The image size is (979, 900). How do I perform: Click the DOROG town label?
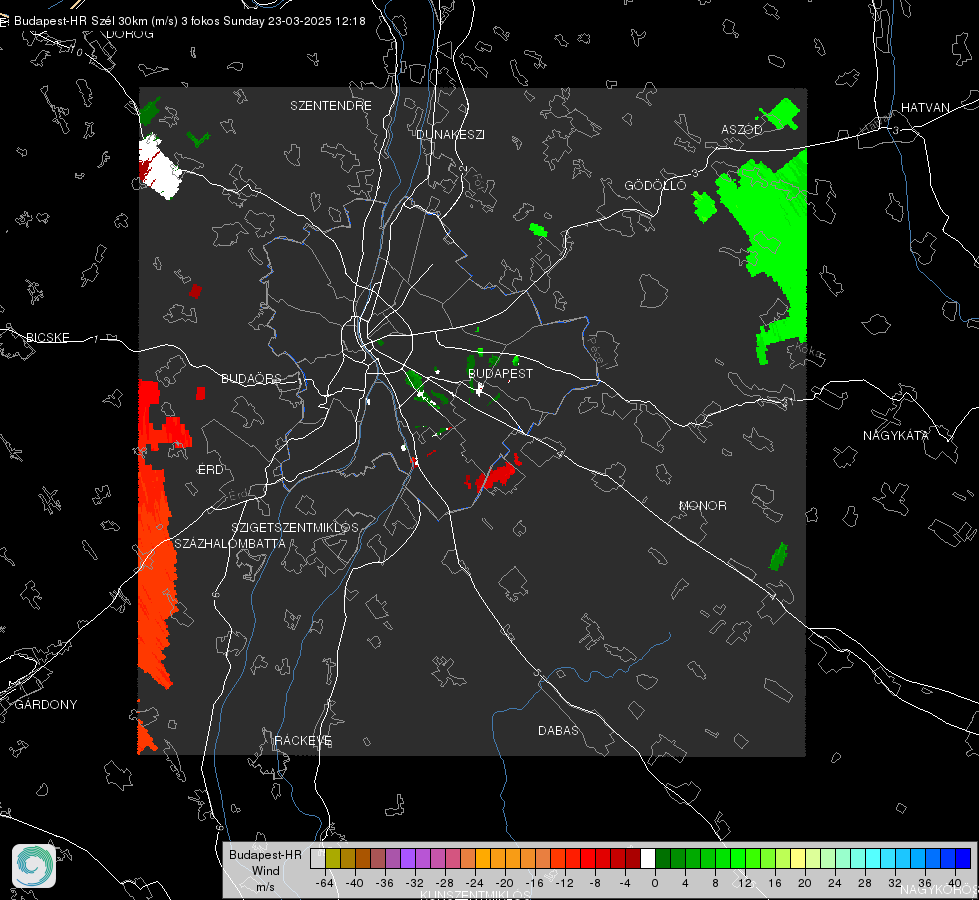130,34
